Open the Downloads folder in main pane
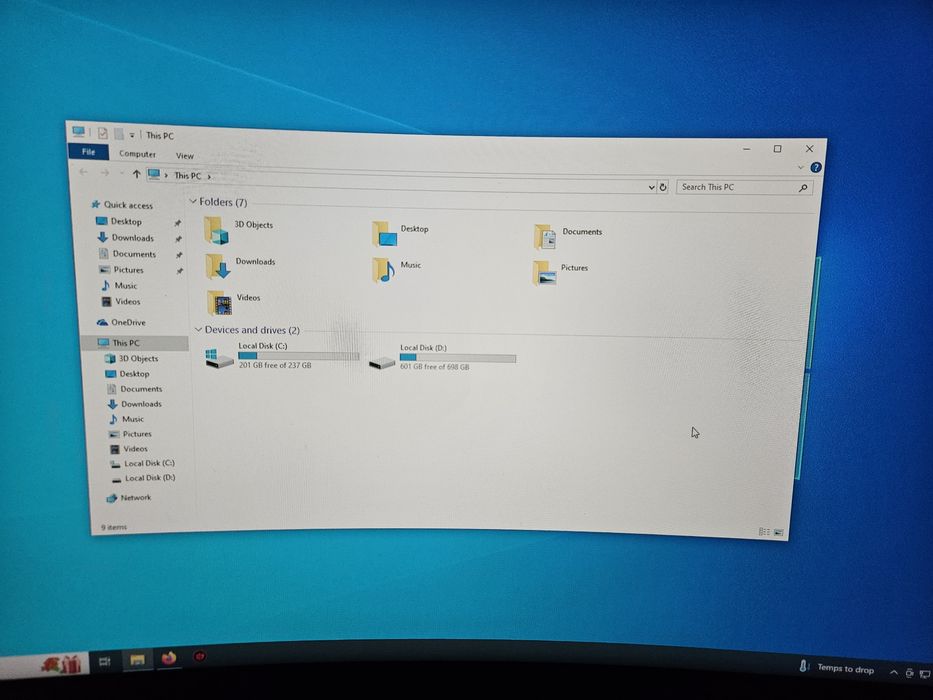Viewport: 933px width, 700px height. click(x=218, y=267)
